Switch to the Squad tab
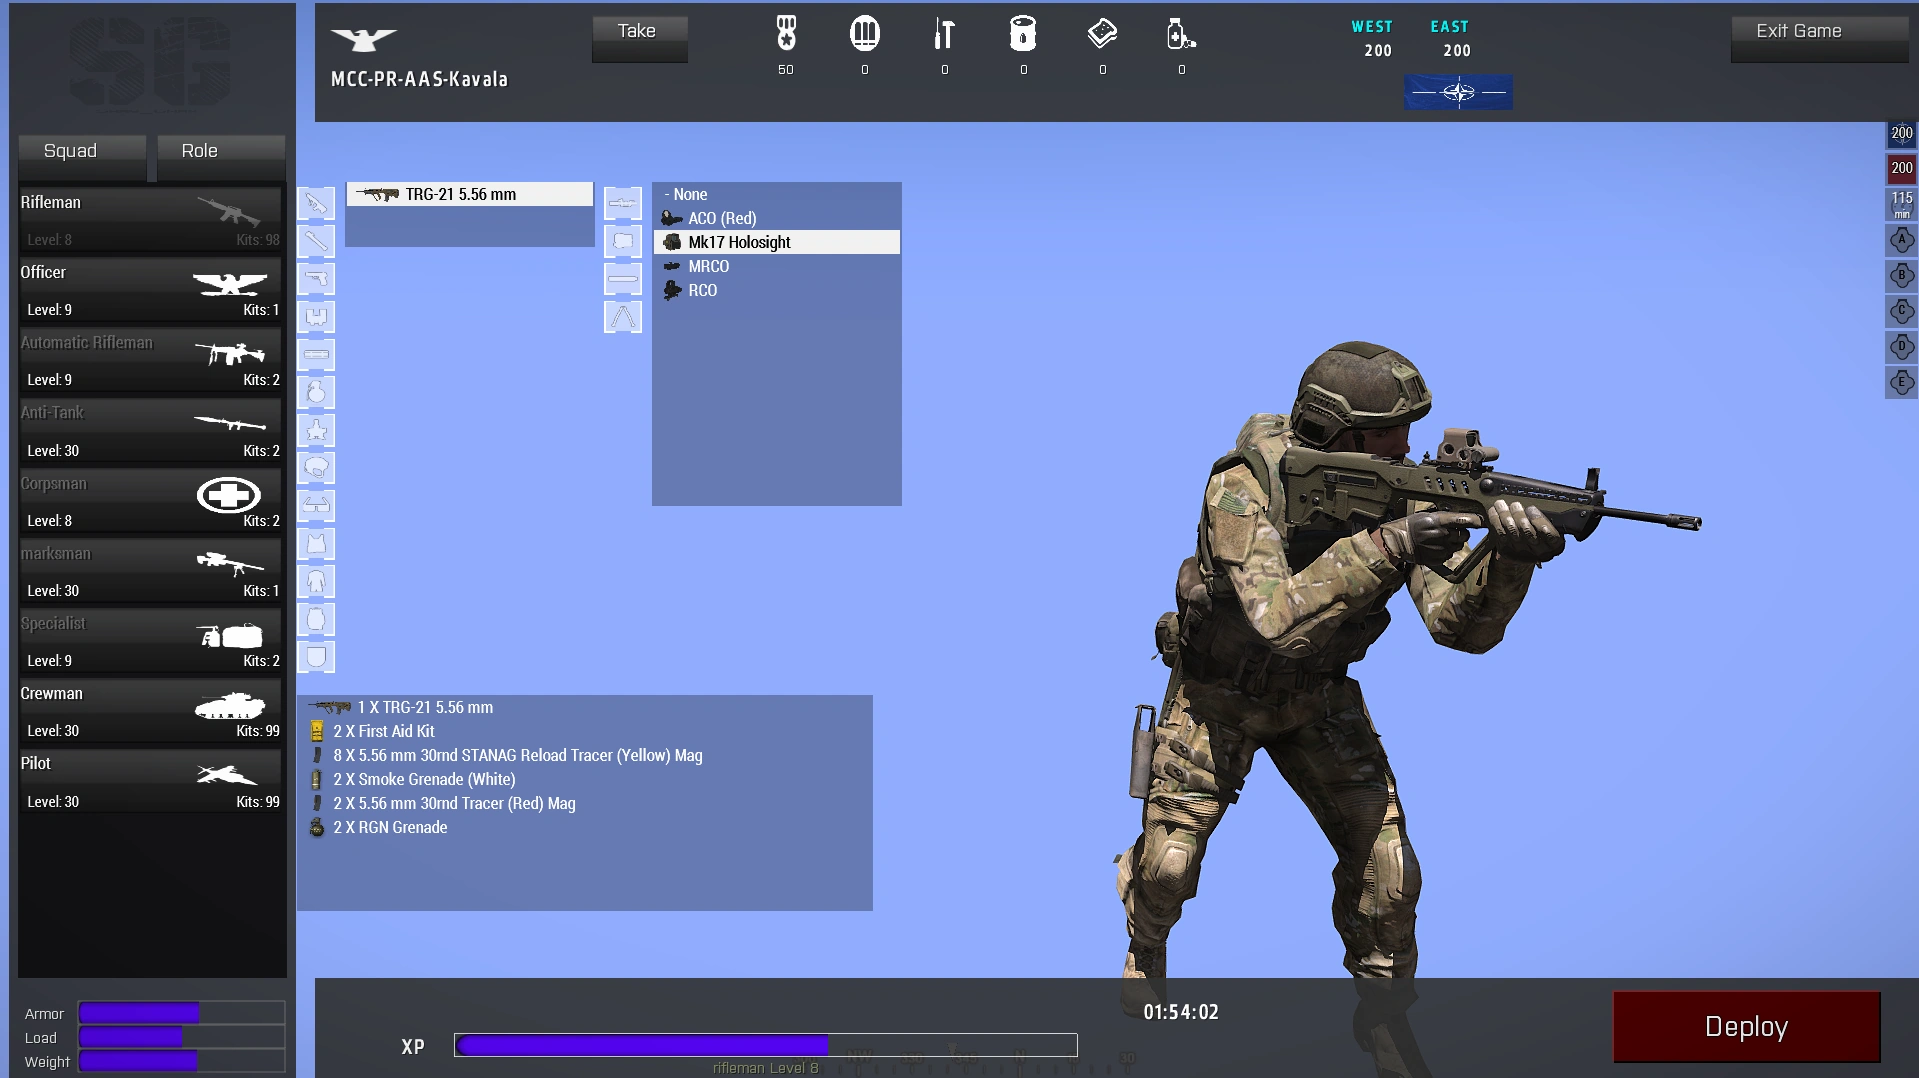This screenshot has width=1919, height=1078. [x=82, y=151]
